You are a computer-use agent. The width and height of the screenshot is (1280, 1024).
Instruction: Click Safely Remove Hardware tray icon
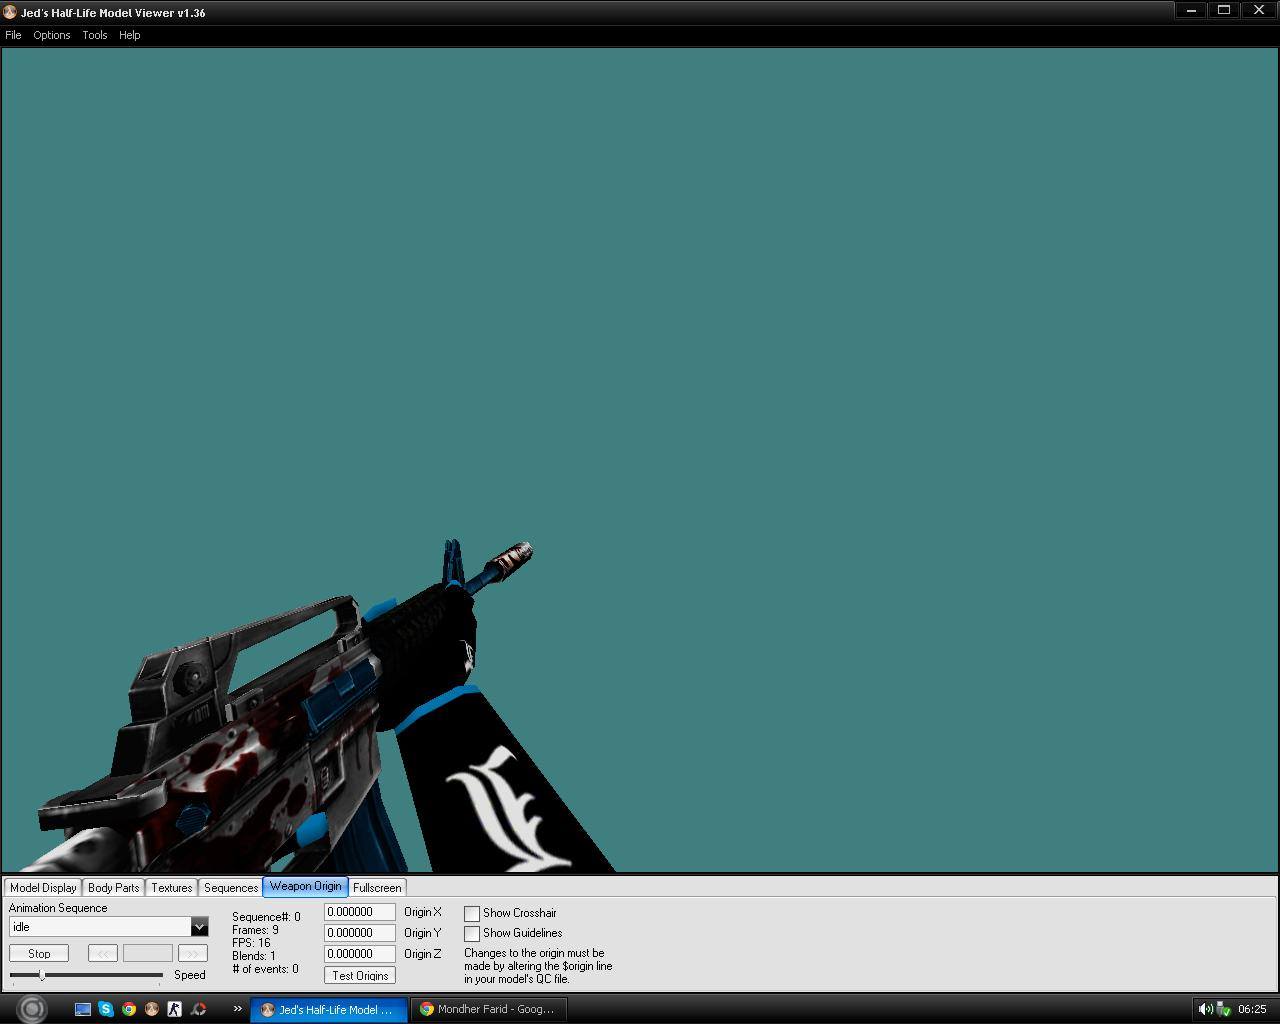[1223, 1009]
